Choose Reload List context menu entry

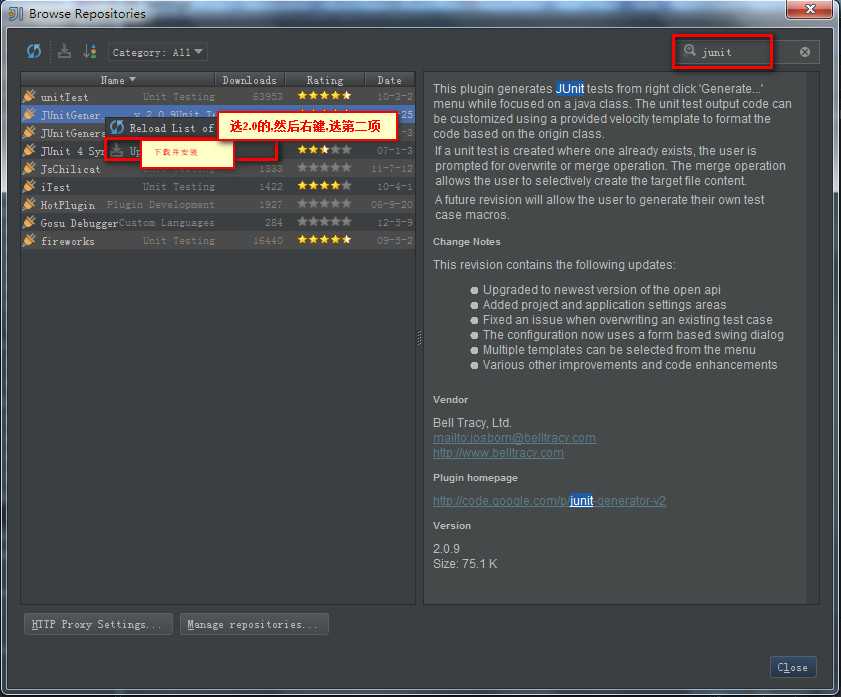coord(161,128)
